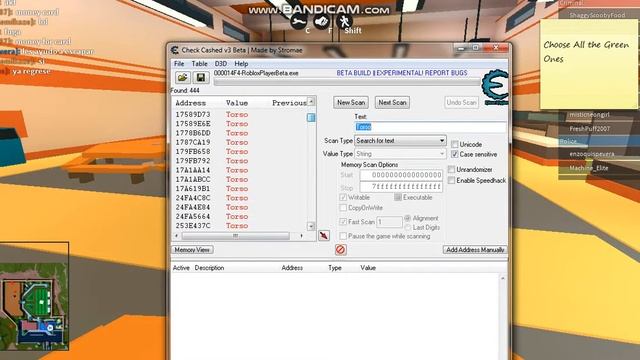This screenshot has width=640, height=360.
Task: Select address 17A1AA14 in results
Action: 193,170
